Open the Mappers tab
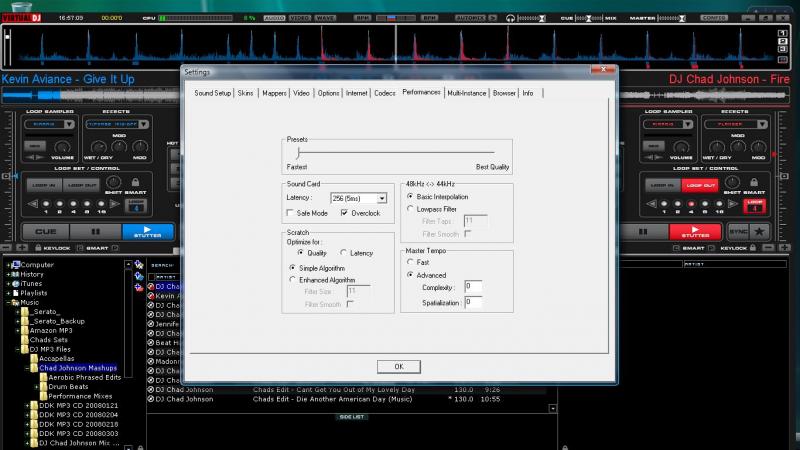This screenshot has width=800, height=450. 274,93
